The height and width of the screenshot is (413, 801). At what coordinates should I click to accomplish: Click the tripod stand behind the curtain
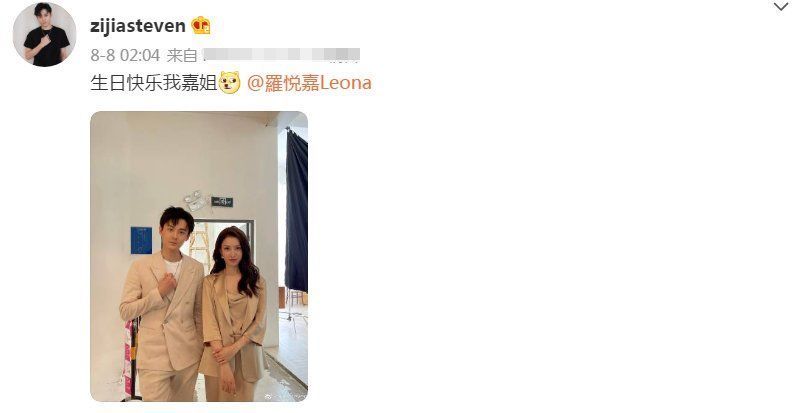point(295,309)
